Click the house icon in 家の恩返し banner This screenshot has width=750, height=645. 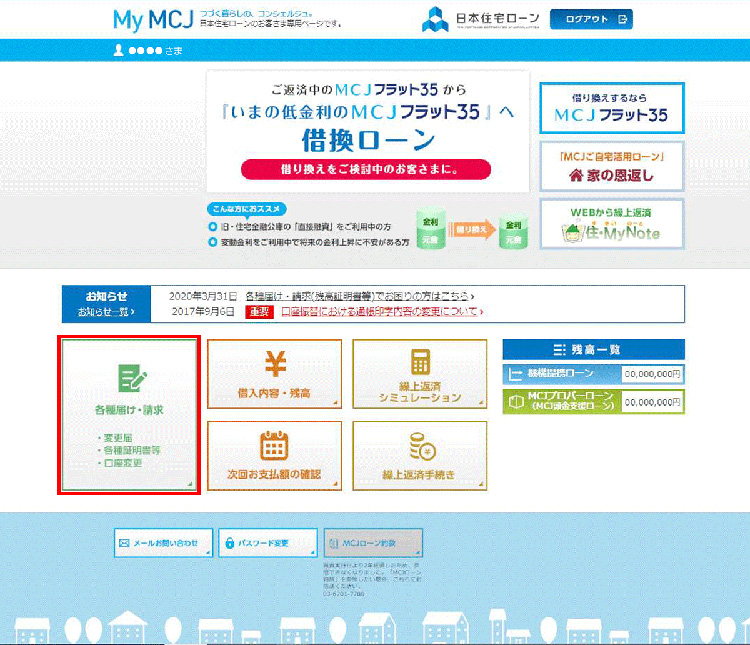pos(576,176)
